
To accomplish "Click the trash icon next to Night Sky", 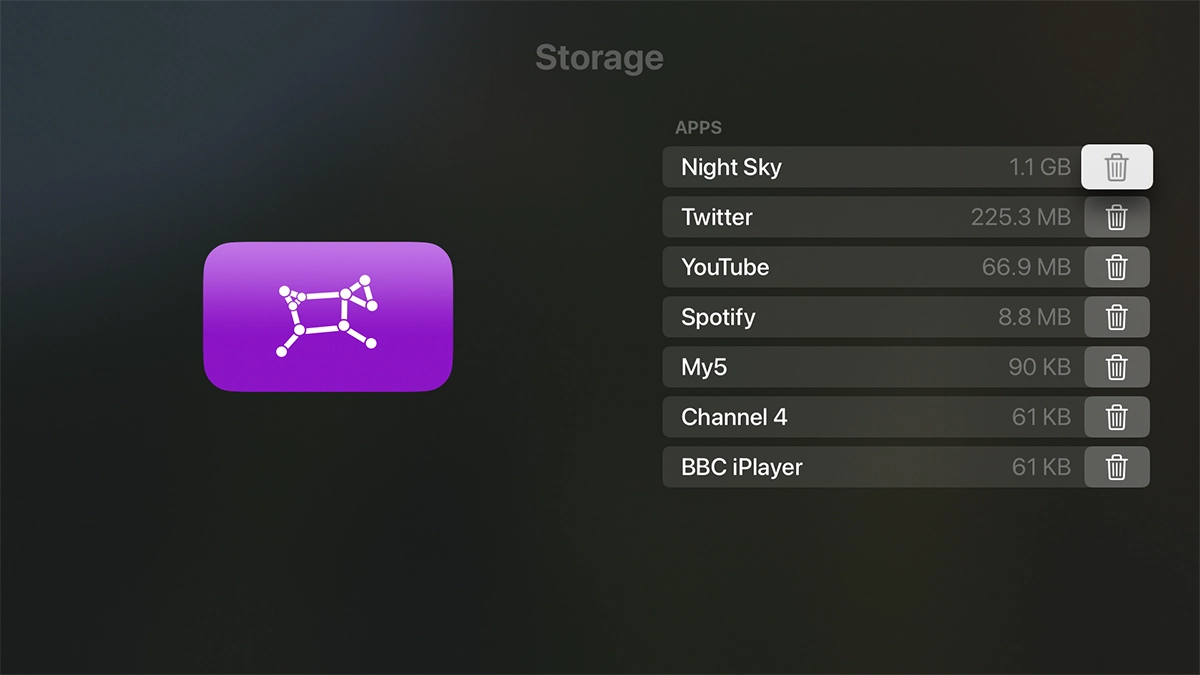I will pyautogui.click(x=1117, y=167).
